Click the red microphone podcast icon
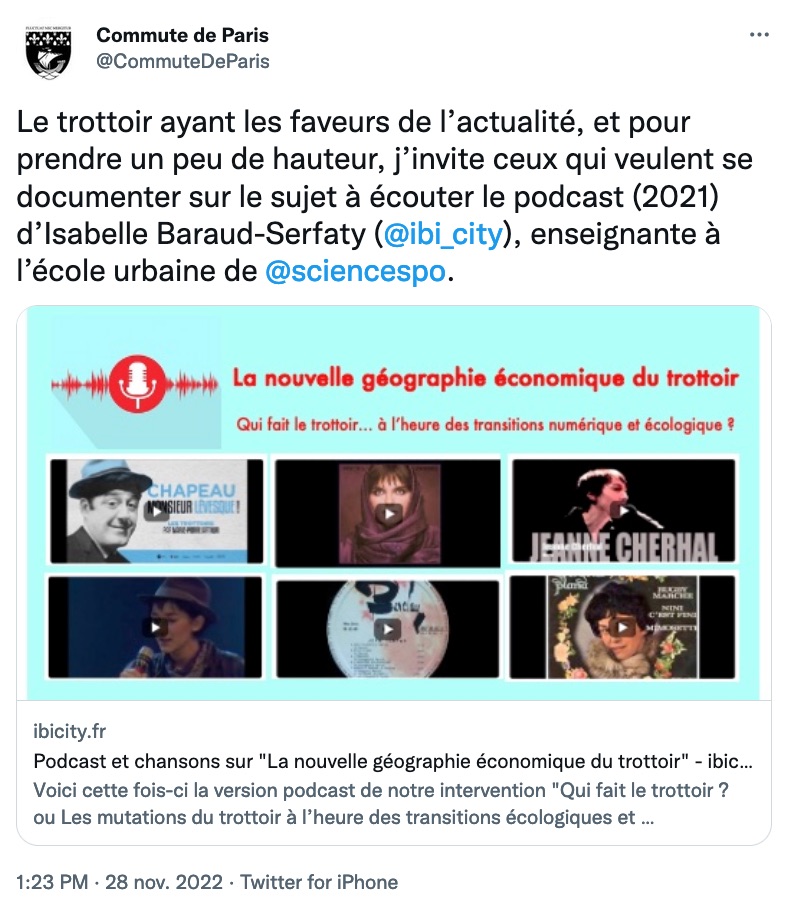Viewport: 790px width, 914px height. [x=138, y=384]
